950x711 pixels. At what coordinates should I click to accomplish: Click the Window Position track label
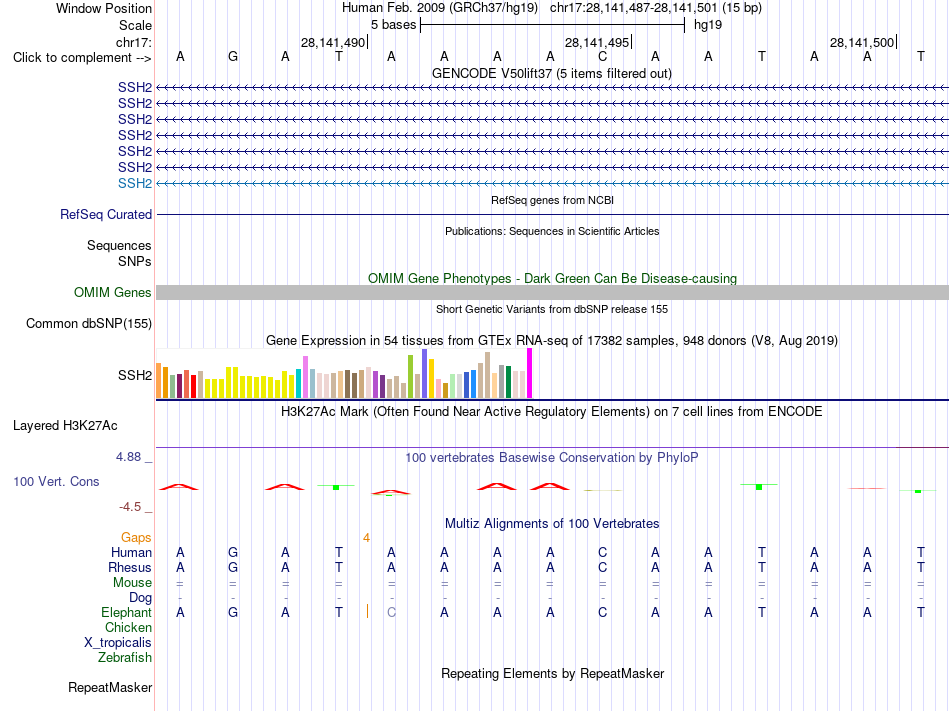(x=104, y=8)
